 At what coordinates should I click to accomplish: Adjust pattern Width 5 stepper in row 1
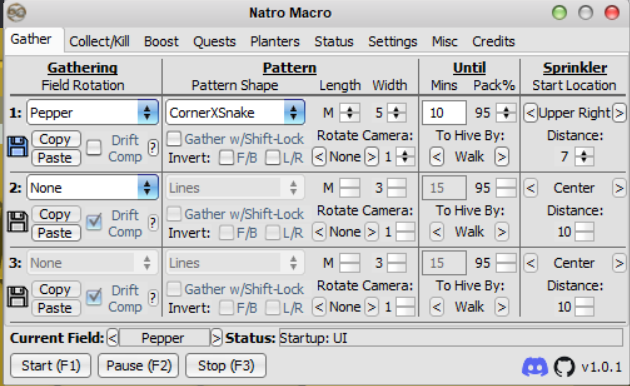(396, 113)
